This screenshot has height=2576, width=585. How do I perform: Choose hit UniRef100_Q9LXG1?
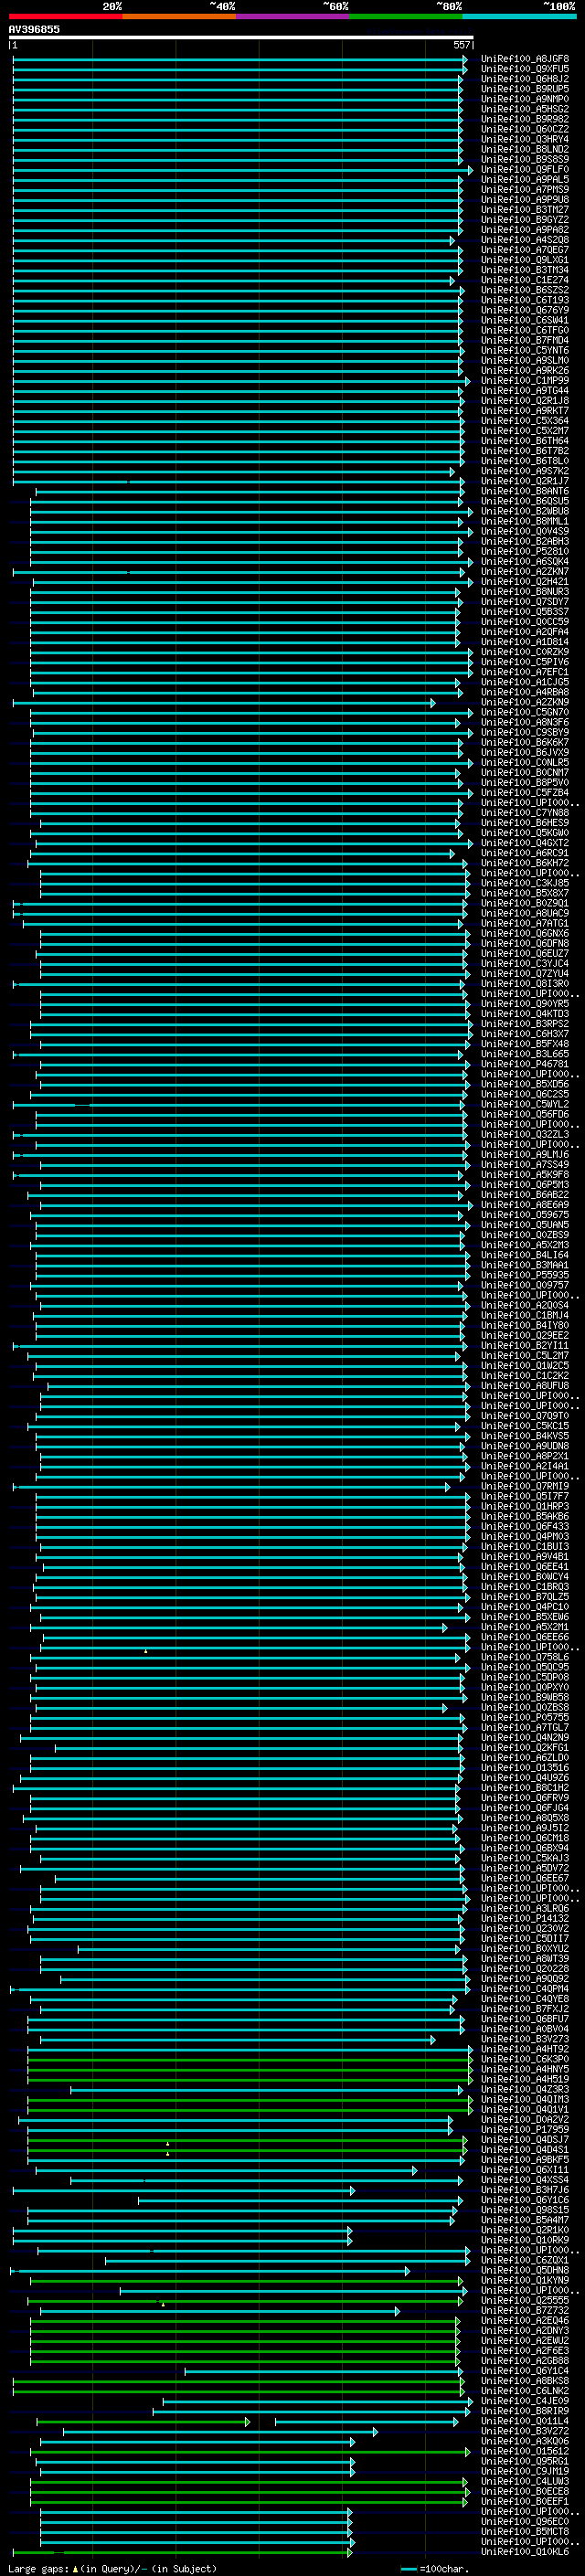(x=525, y=260)
